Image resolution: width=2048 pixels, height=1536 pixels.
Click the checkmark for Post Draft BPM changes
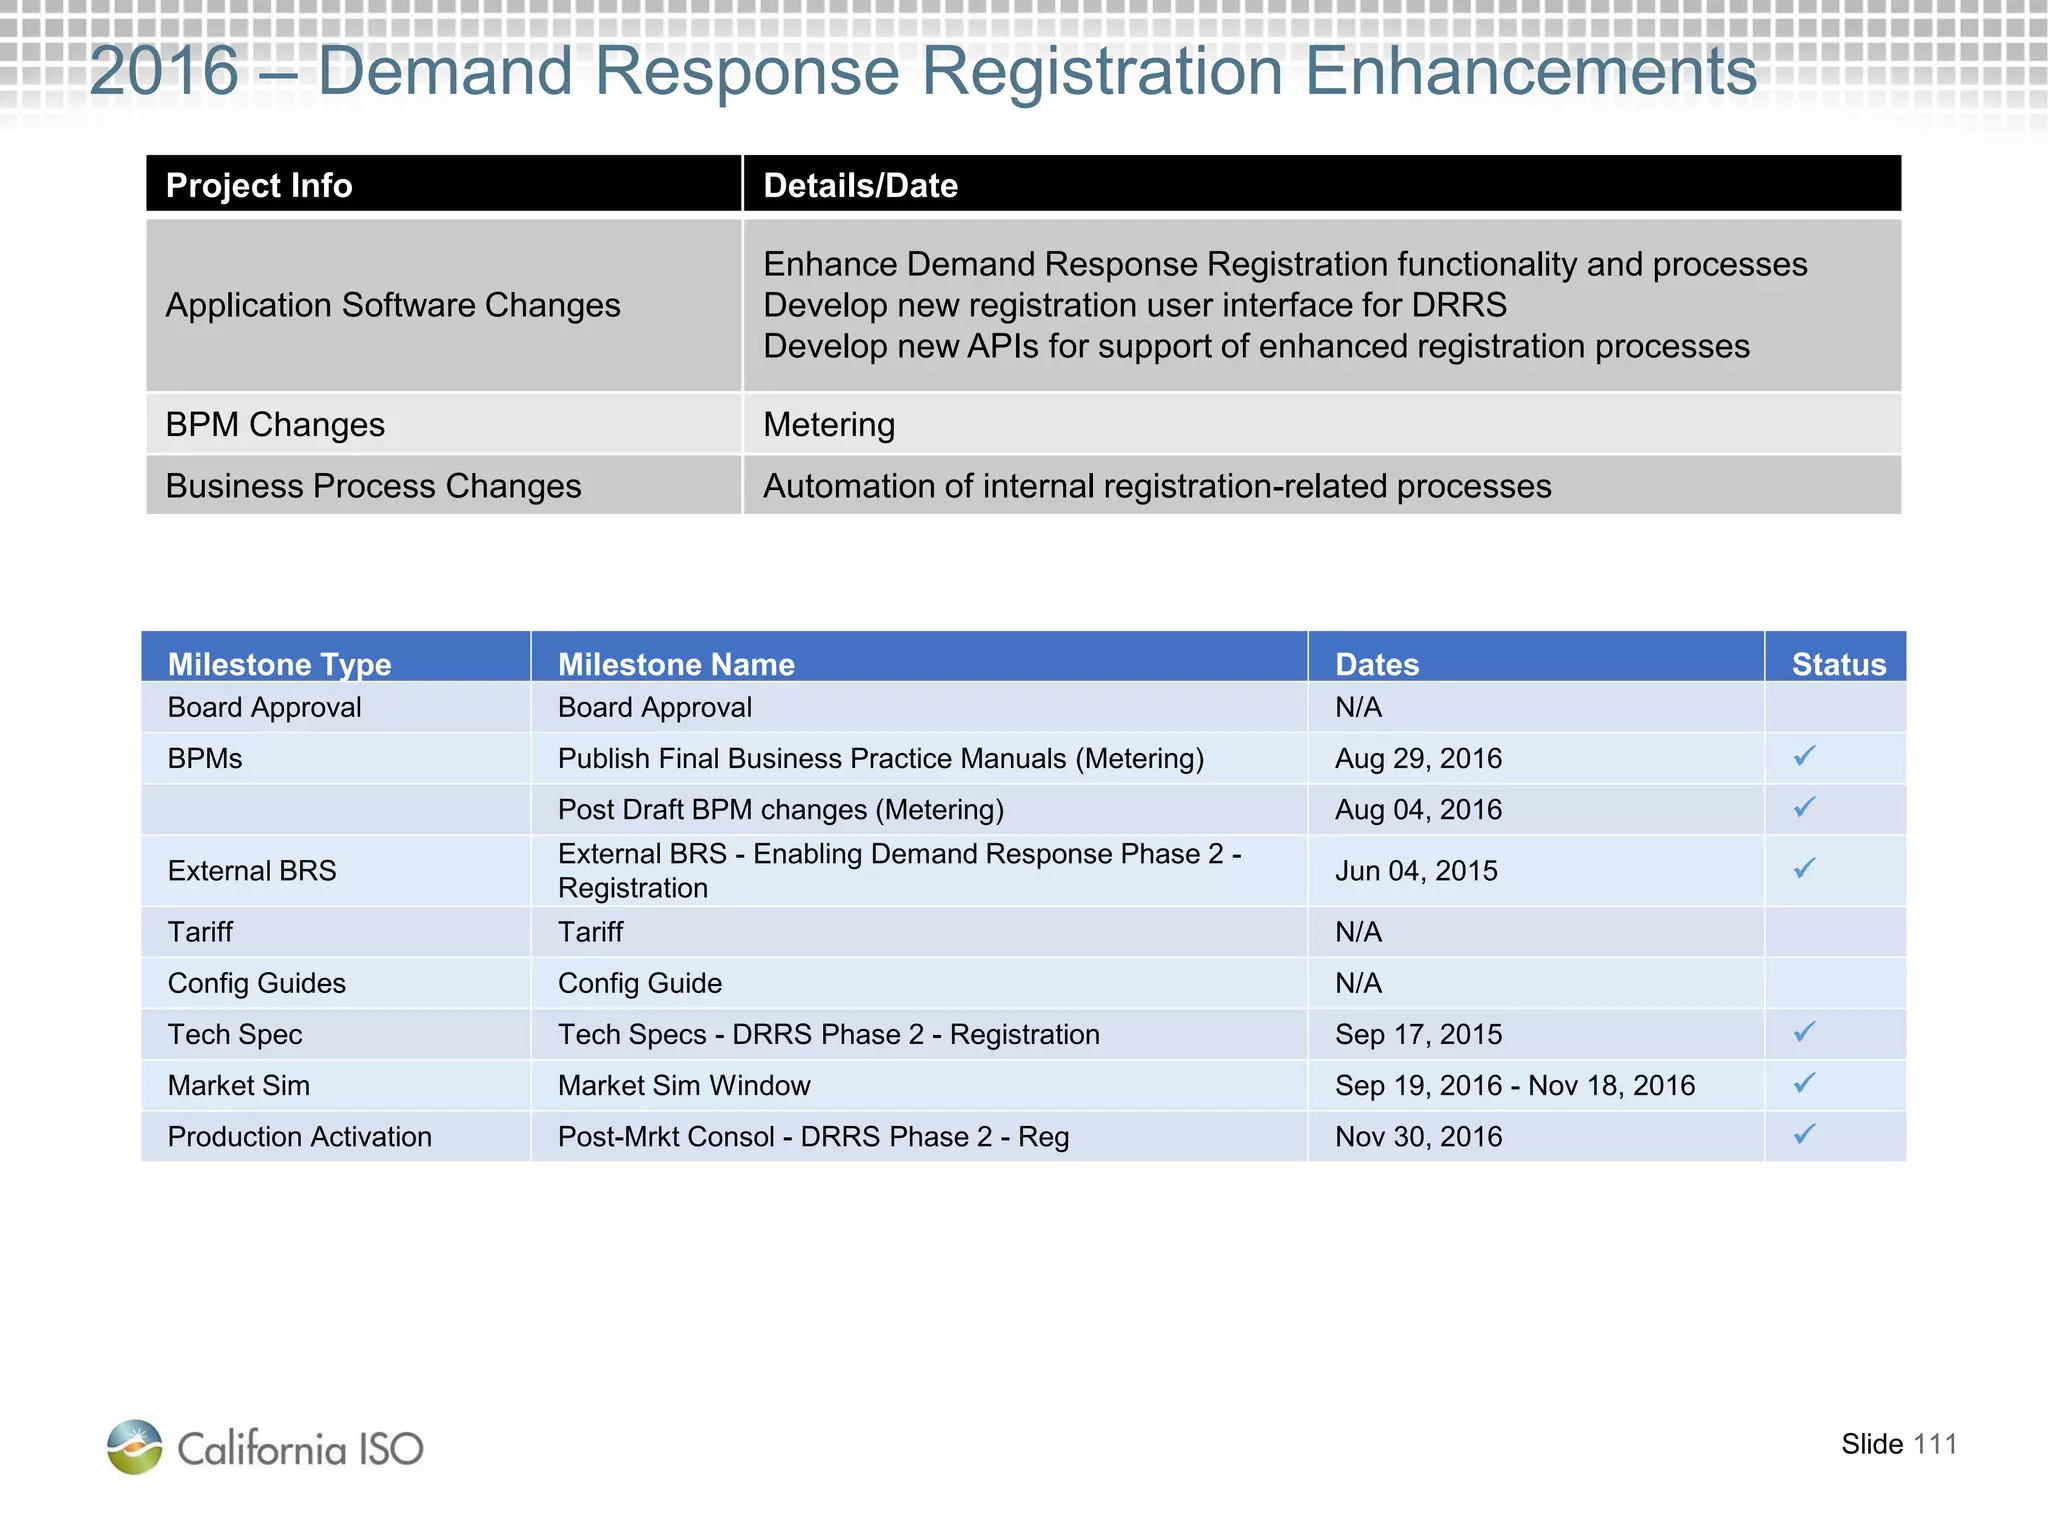[1804, 807]
